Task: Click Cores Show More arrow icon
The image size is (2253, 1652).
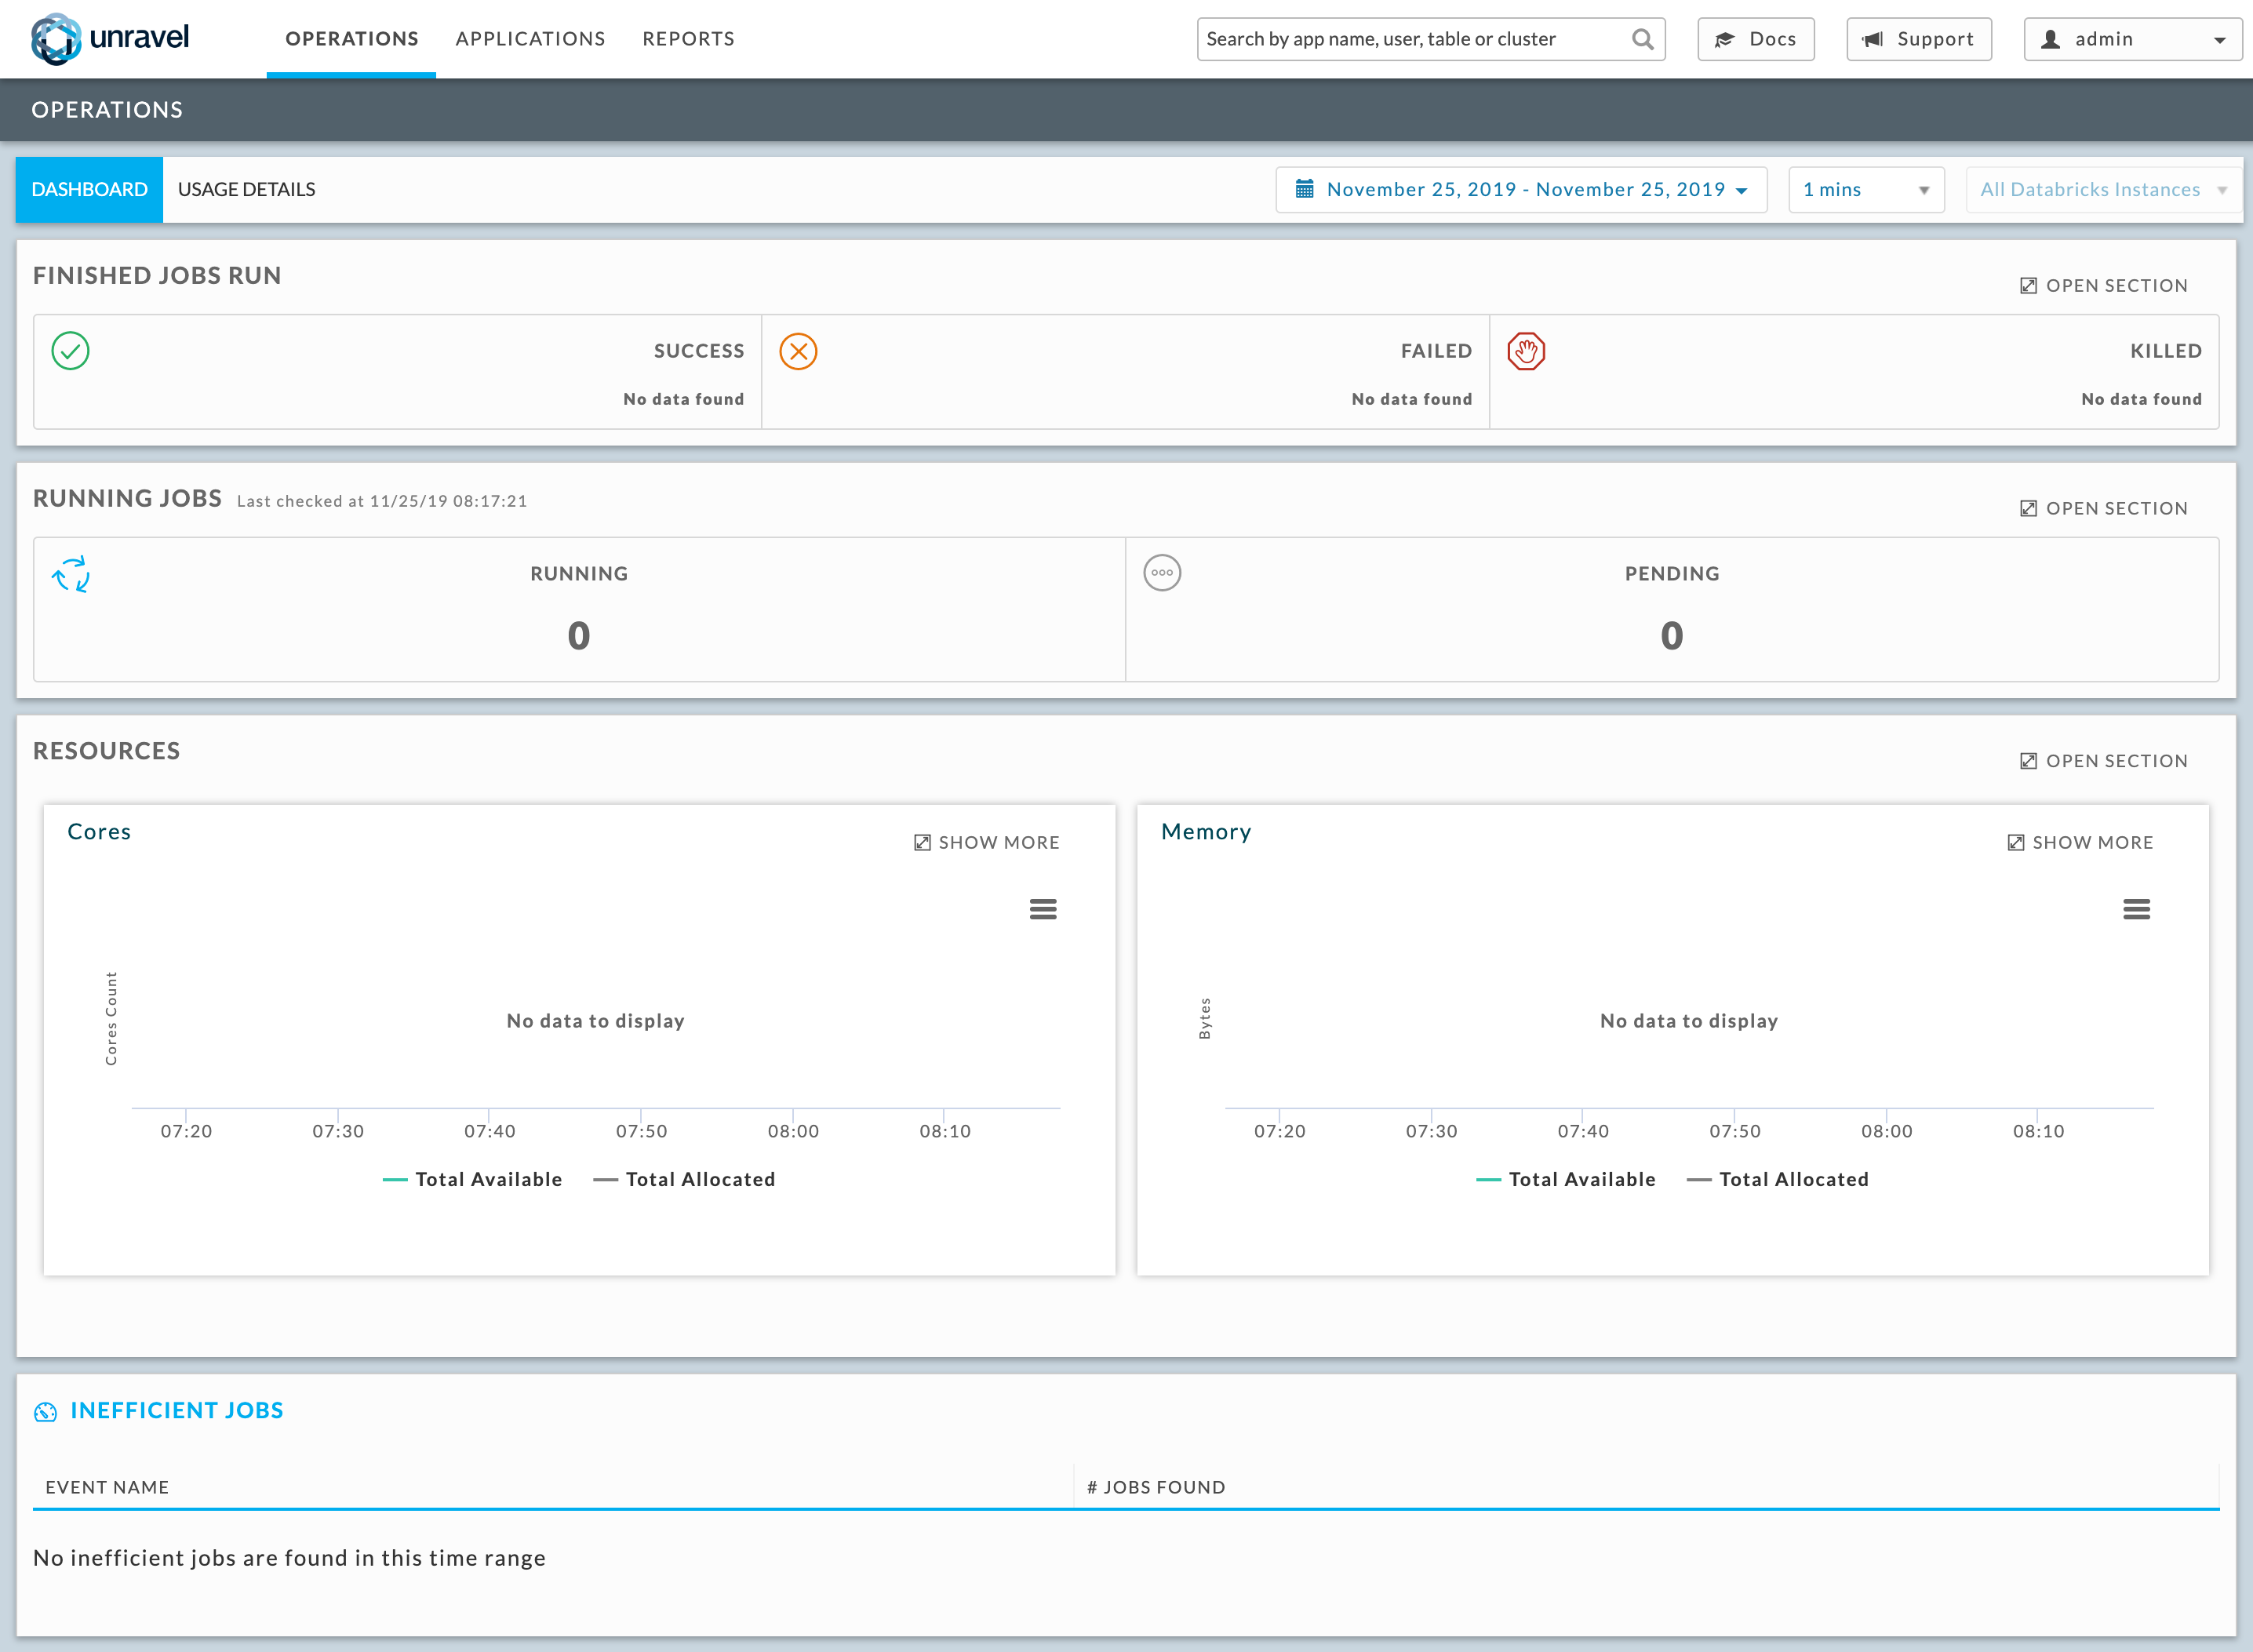Action: [922, 843]
